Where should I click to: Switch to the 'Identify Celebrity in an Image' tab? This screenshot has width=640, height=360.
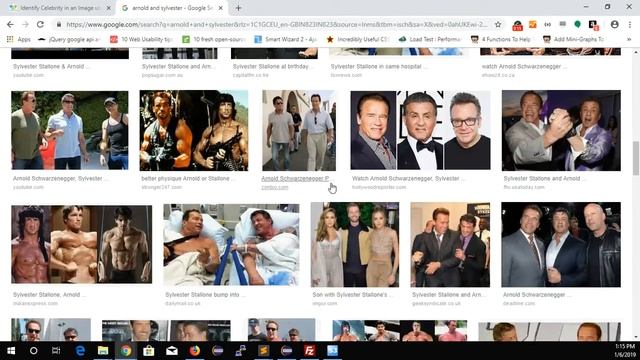[x=60, y=8]
